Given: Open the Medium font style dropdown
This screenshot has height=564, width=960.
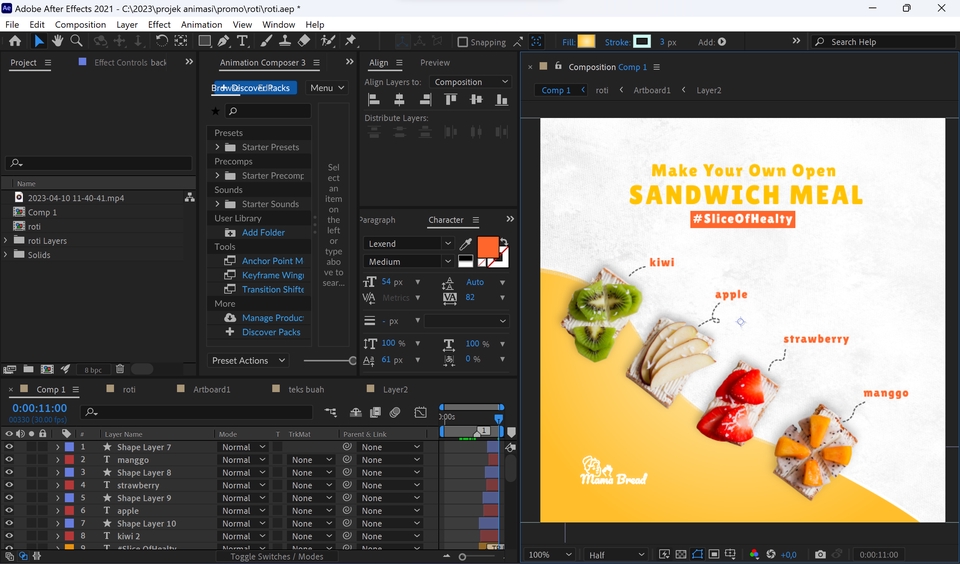Looking at the screenshot, I should coord(409,261).
